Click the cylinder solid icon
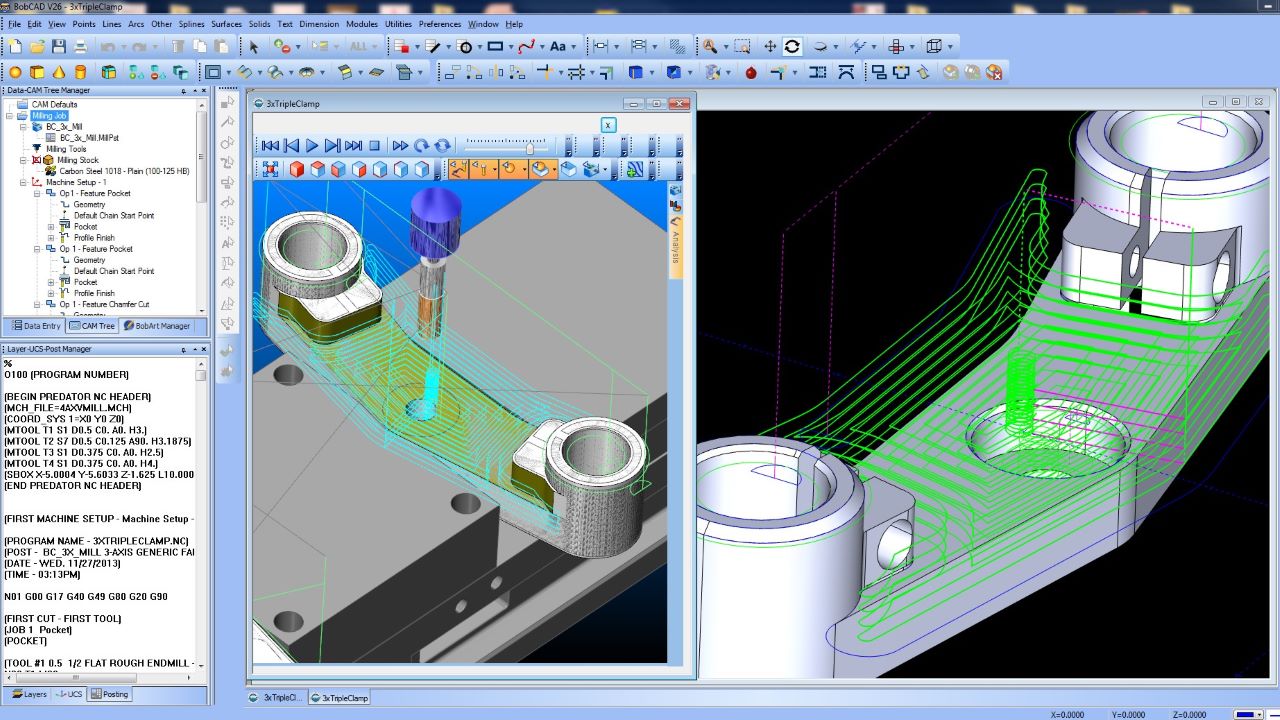 click(x=80, y=72)
